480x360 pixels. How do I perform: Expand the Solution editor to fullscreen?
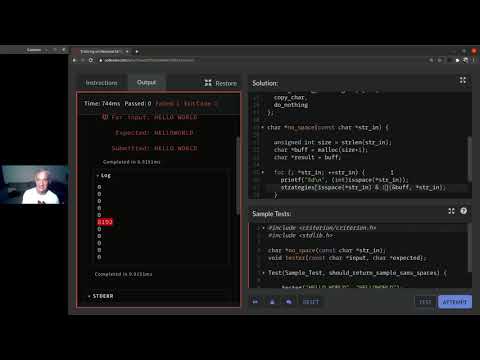(x=463, y=80)
